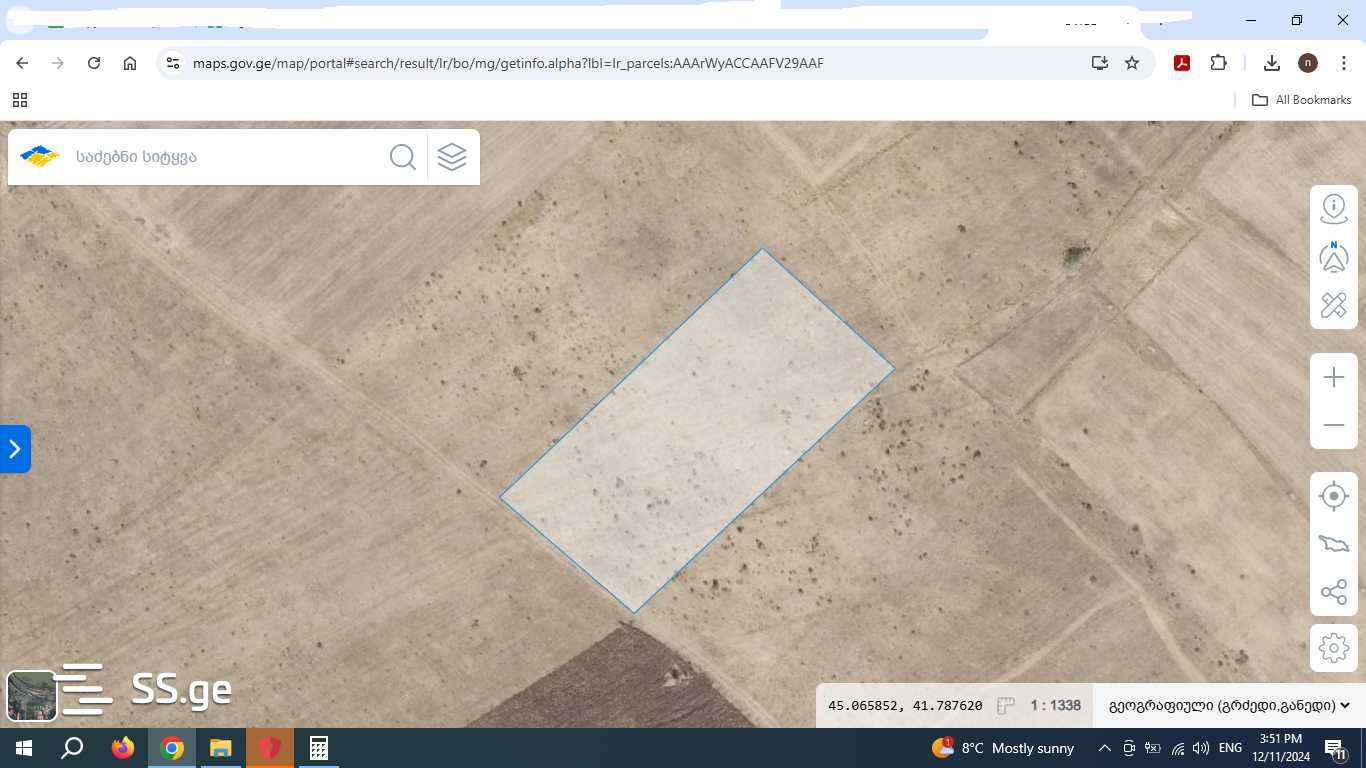Image resolution: width=1366 pixels, height=768 pixels.
Task: Open map settings gear icon
Action: pos(1334,648)
